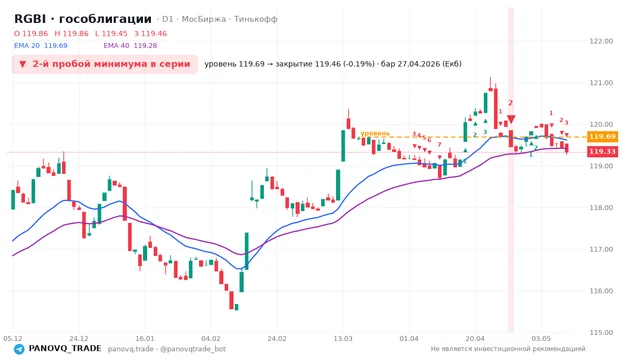Click the red 119.33 current price tag
The image size is (640, 360).
coord(602,151)
